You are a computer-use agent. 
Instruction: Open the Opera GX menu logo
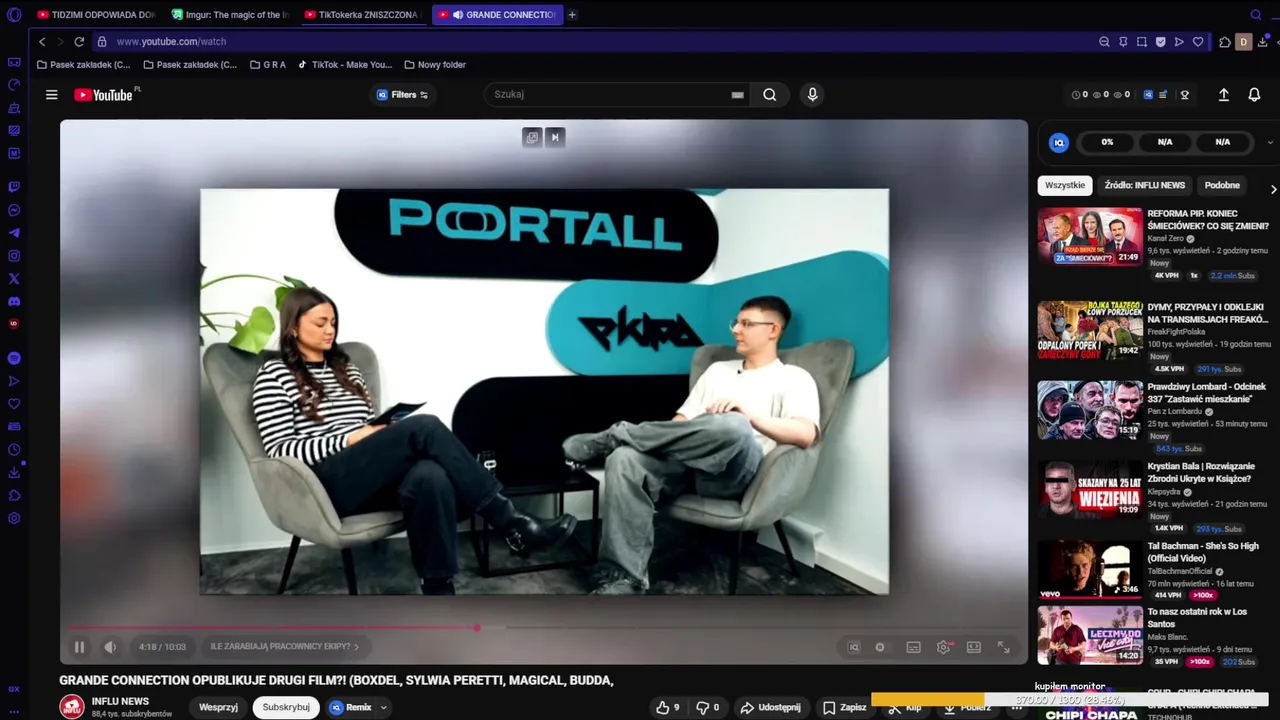click(14, 15)
